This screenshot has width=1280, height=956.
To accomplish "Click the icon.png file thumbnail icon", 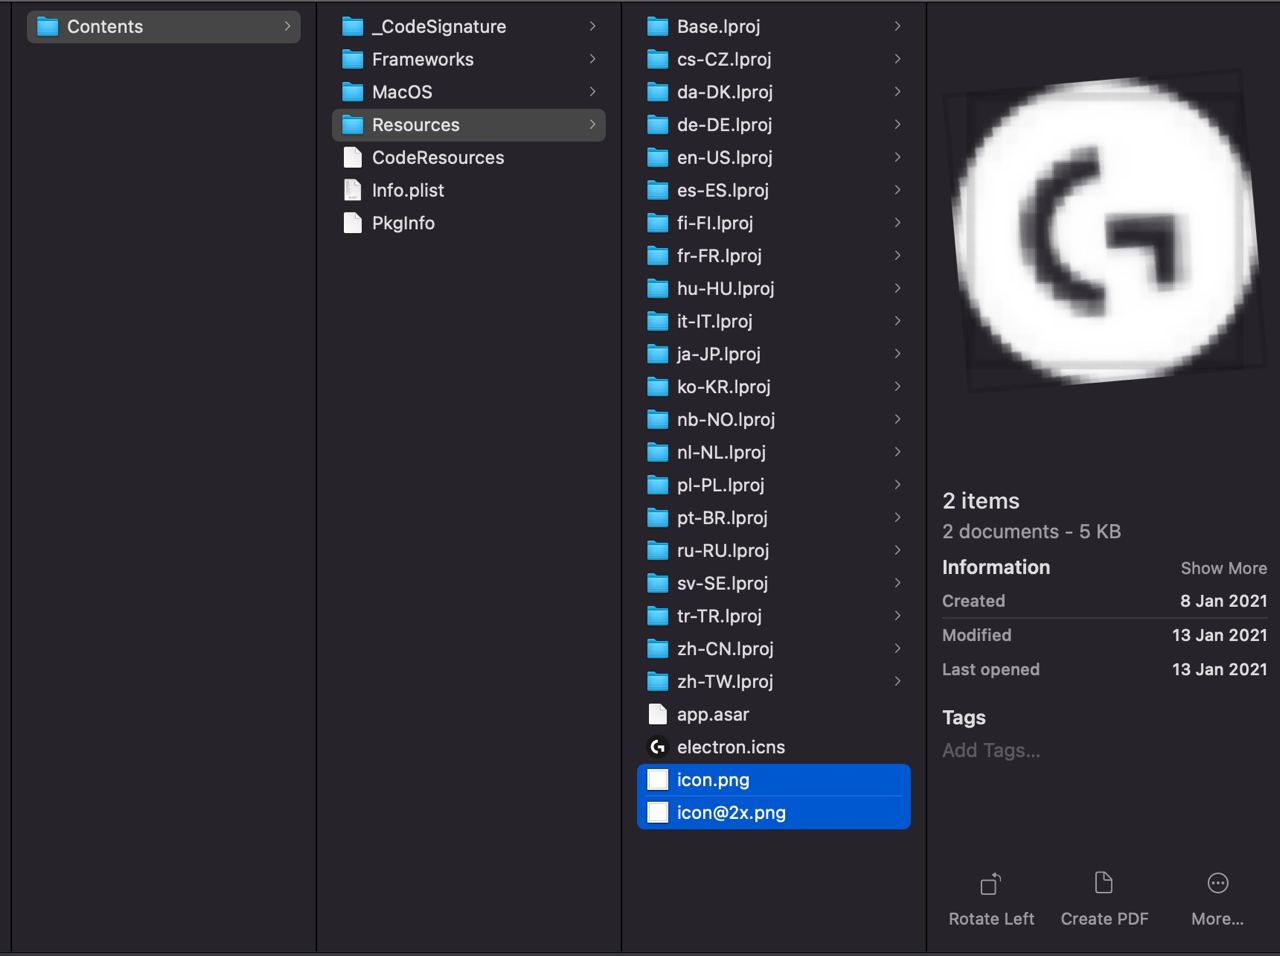I will (x=657, y=780).
